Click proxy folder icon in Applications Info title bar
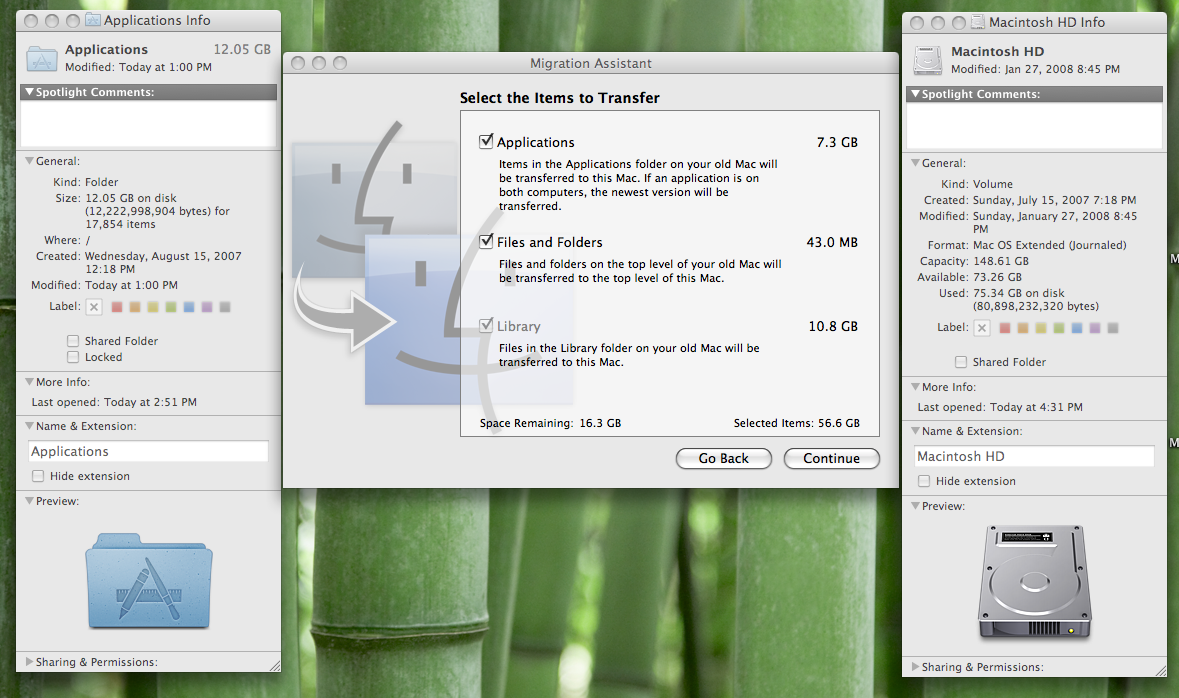 pos(93,20)
